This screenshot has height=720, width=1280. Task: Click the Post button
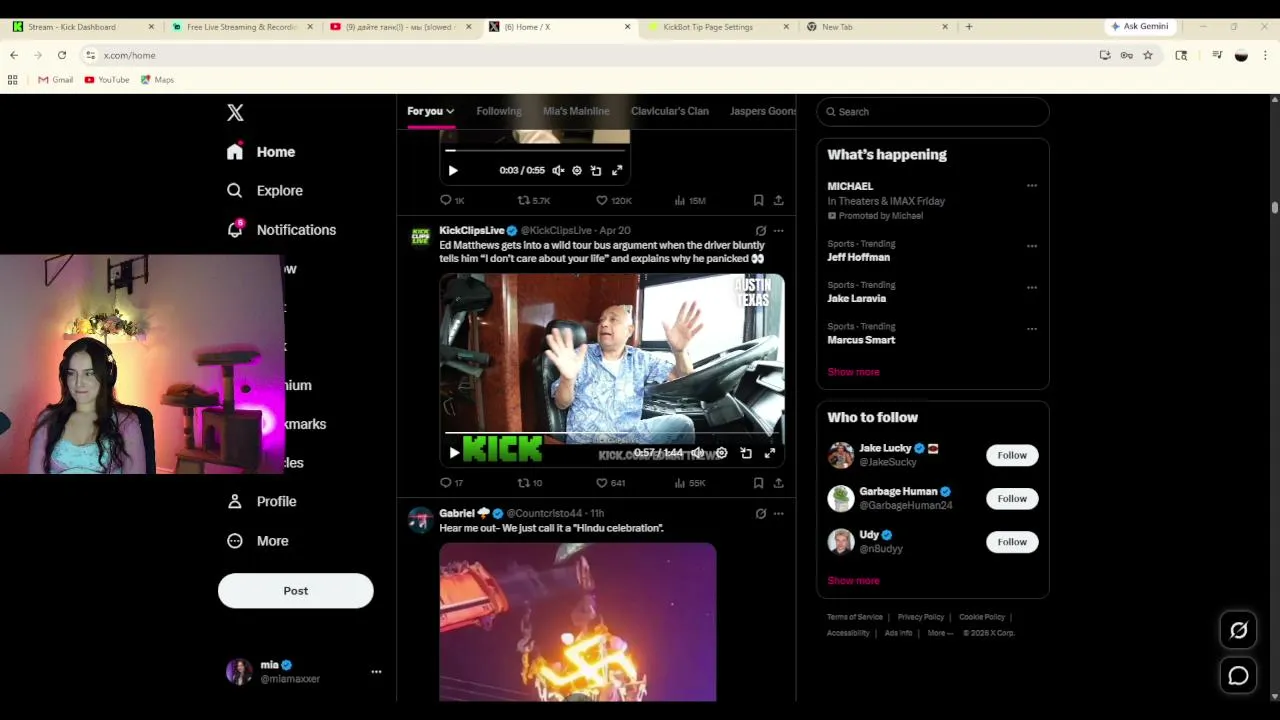[296, 591]
